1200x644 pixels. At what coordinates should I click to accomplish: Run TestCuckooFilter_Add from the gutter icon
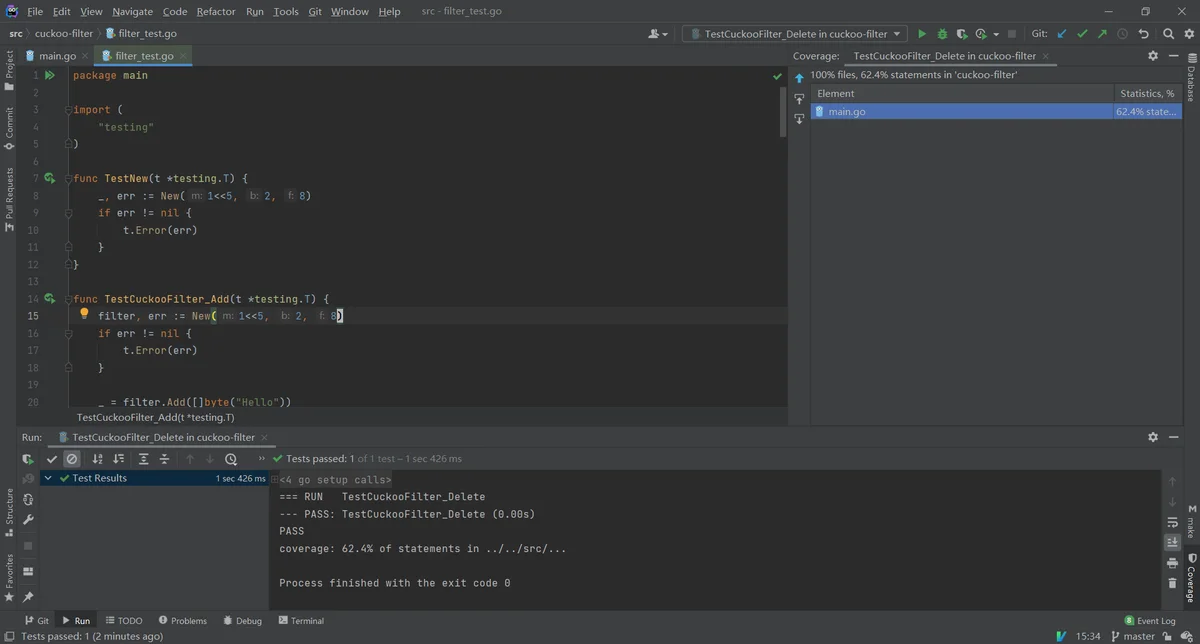point(49,298)
